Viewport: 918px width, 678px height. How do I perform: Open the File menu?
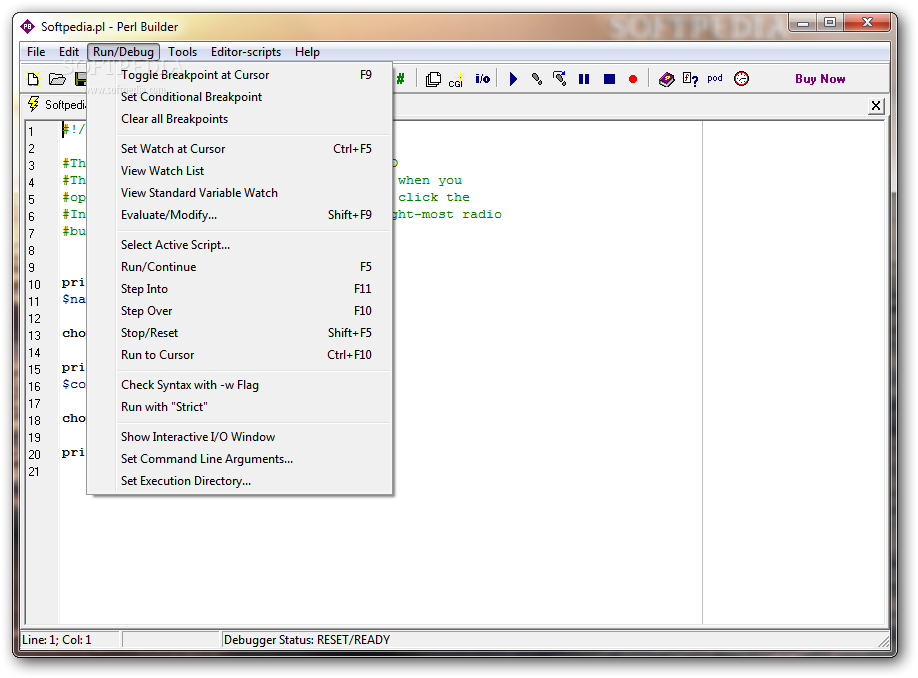click(36, 52)
